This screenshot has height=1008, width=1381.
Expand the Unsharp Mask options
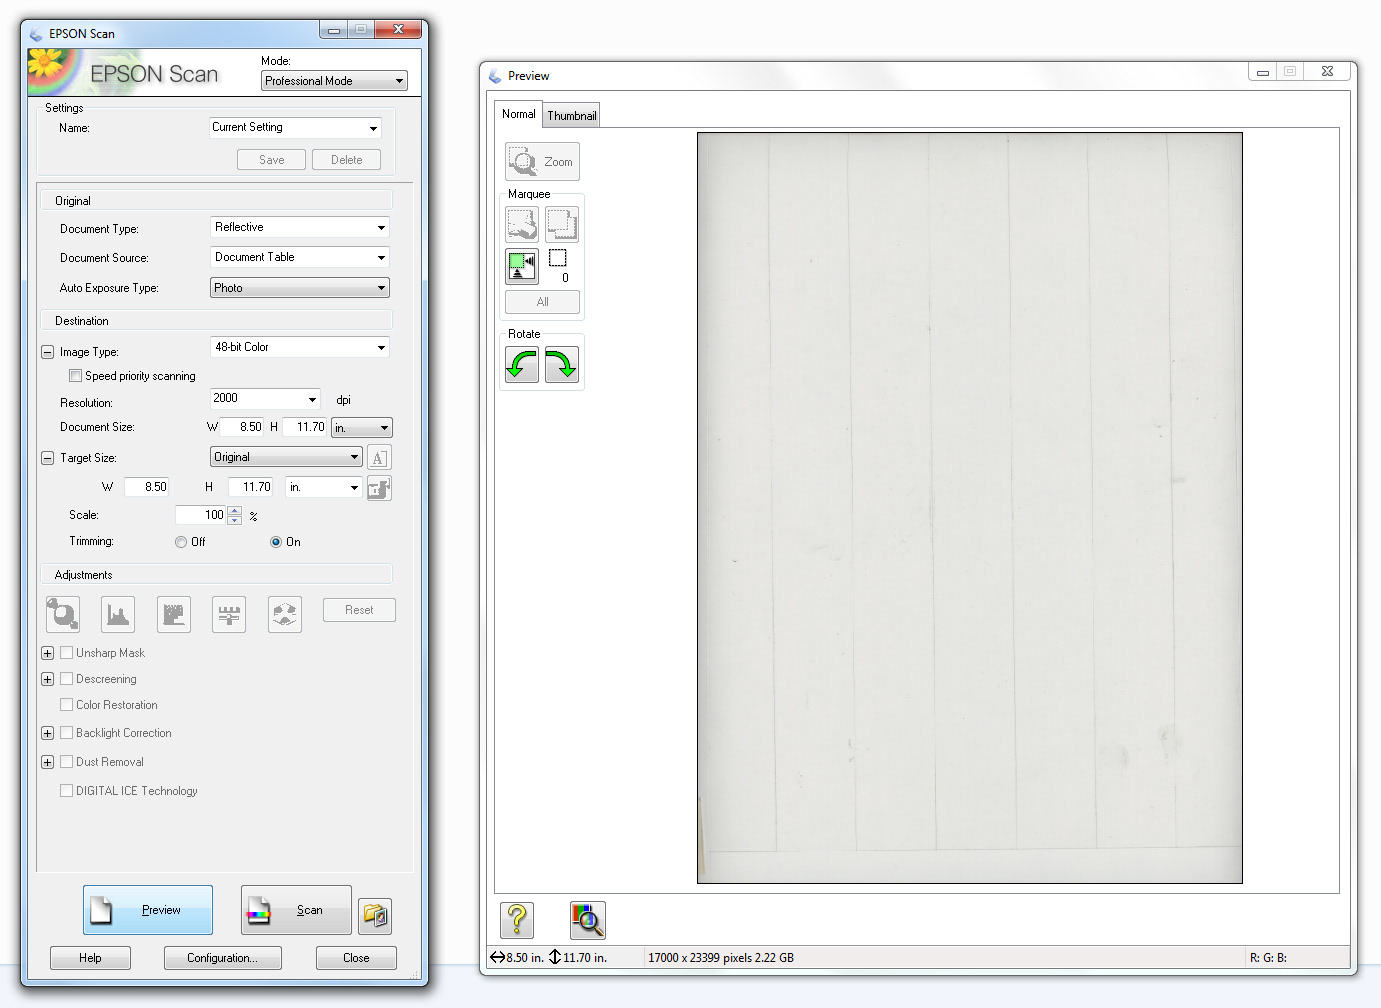coord(47,653)
